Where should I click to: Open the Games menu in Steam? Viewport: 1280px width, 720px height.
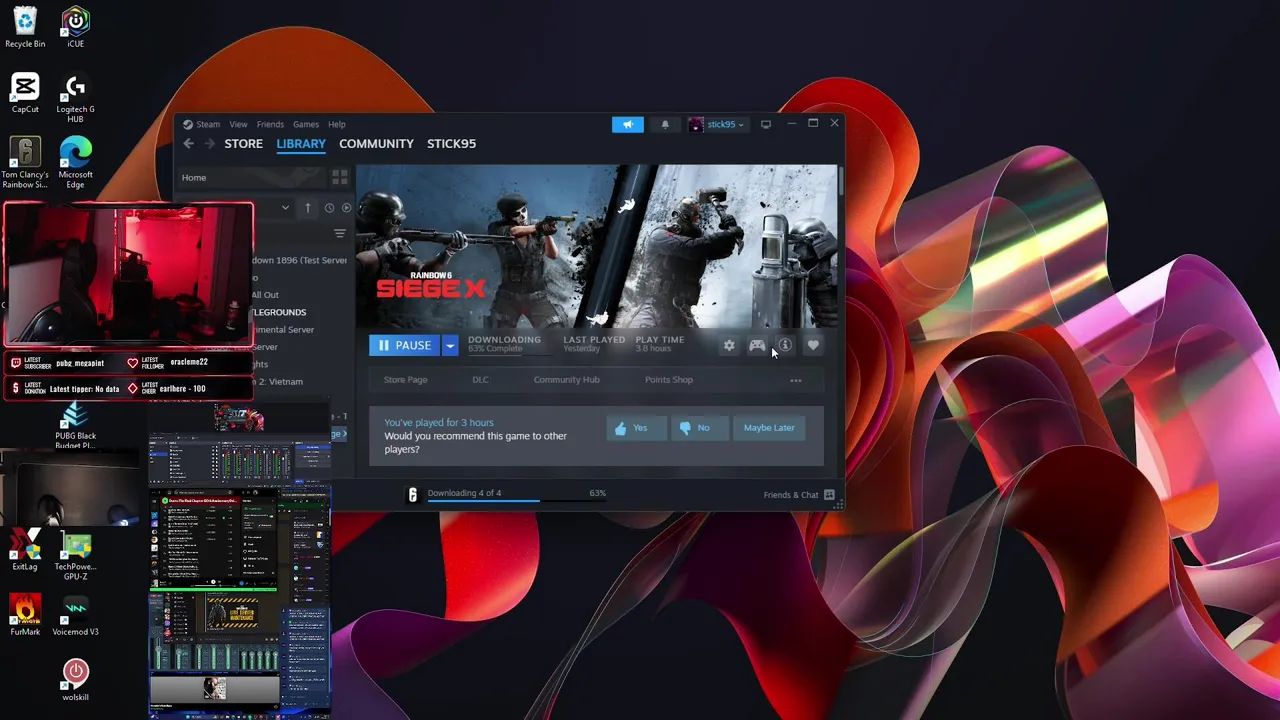(306, 124)
